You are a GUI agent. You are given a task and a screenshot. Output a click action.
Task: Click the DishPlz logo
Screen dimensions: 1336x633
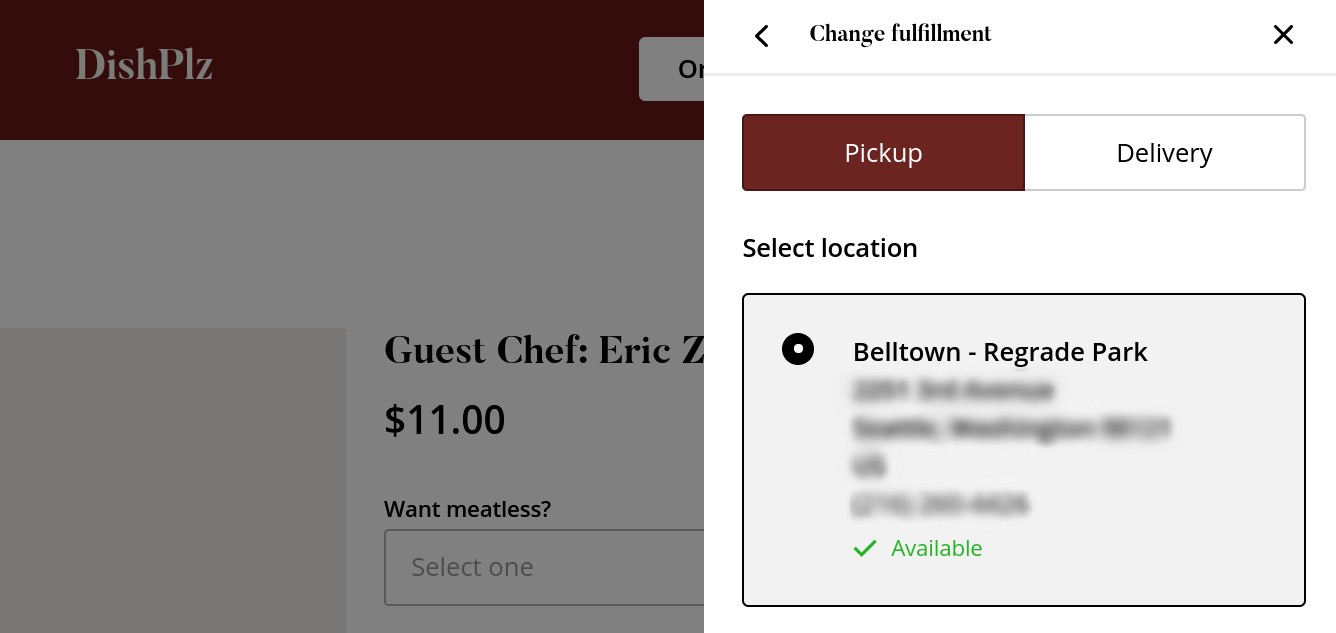coord(144,66)
